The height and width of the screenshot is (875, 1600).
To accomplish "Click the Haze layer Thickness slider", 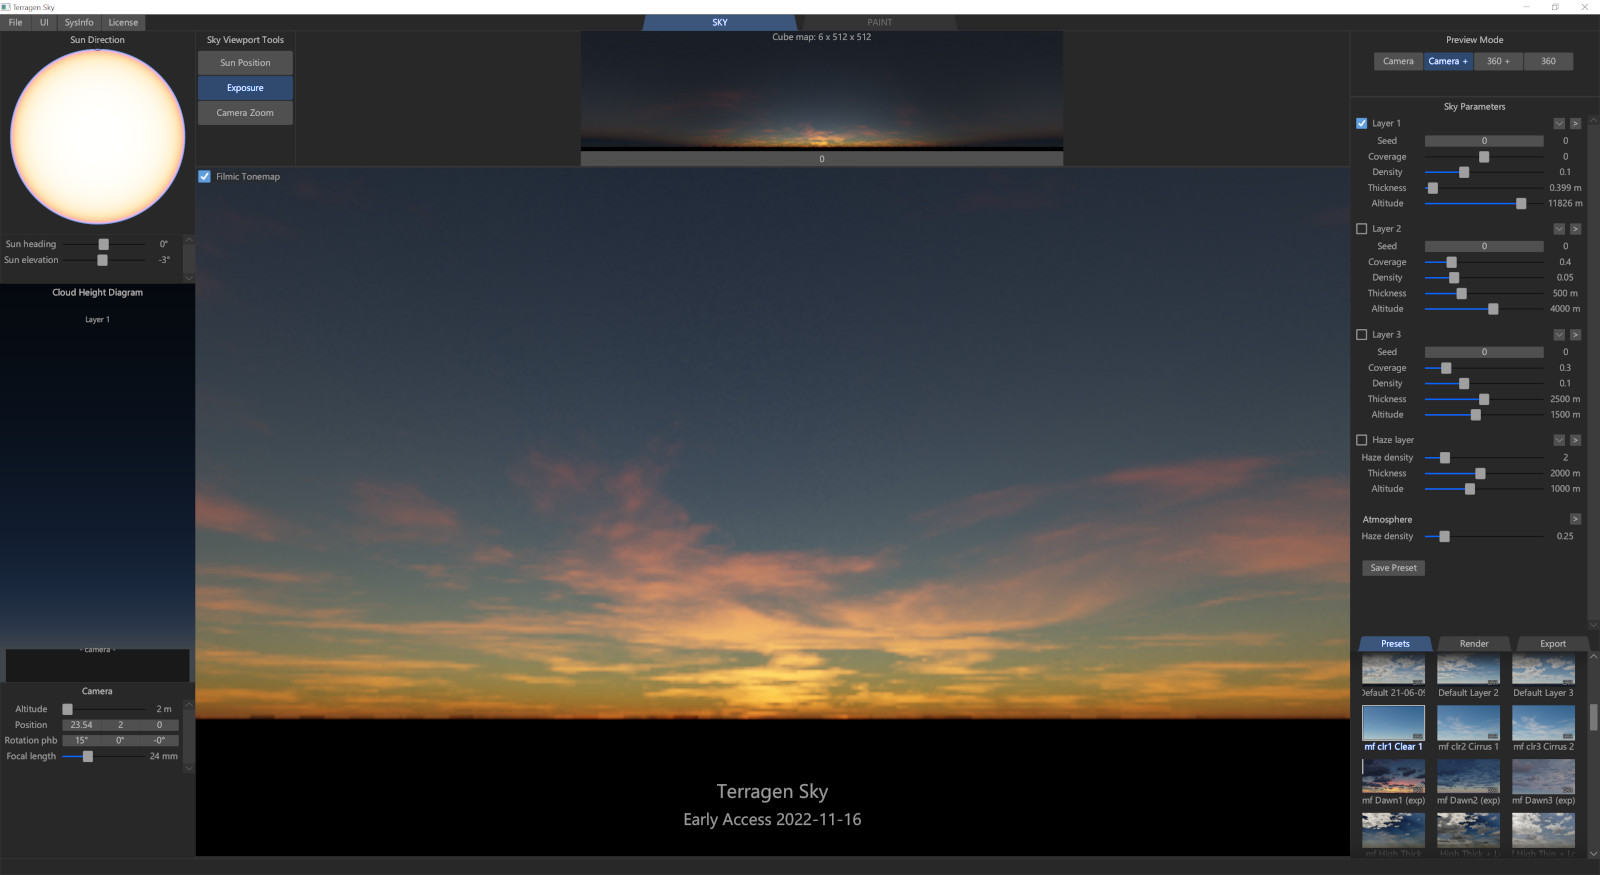I will coord(1484,474).
